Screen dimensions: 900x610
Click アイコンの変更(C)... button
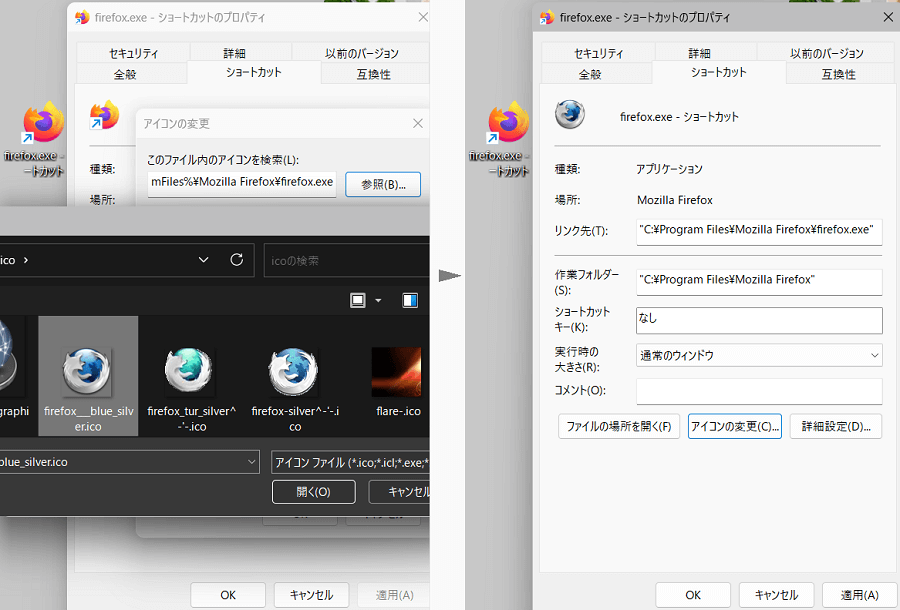tap(735, 426)
